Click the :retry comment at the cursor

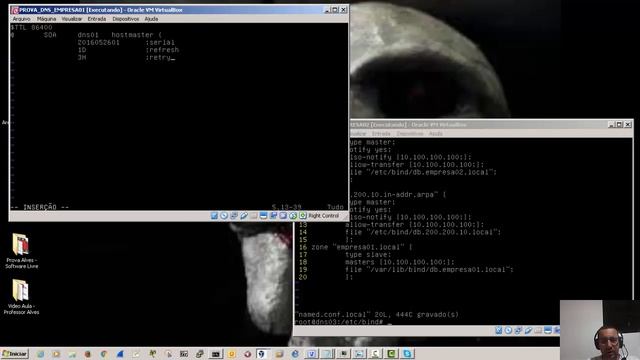pyautogui.click(x=159, y=58)
